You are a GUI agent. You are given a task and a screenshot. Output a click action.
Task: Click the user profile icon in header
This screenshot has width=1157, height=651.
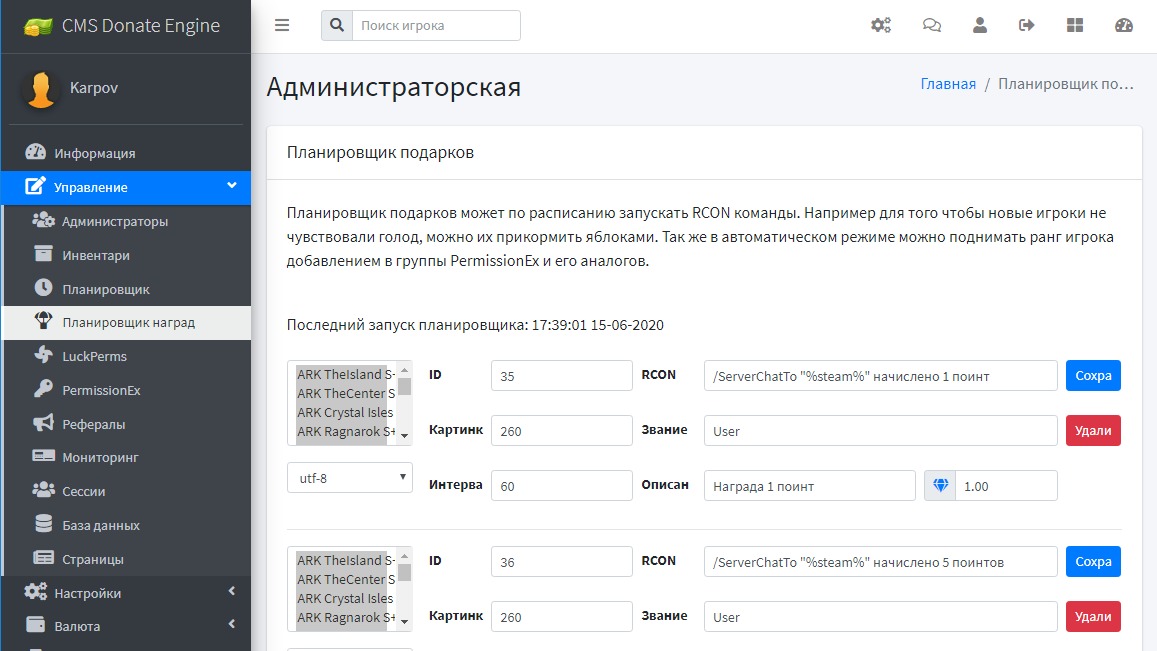(x=980, y=26)
